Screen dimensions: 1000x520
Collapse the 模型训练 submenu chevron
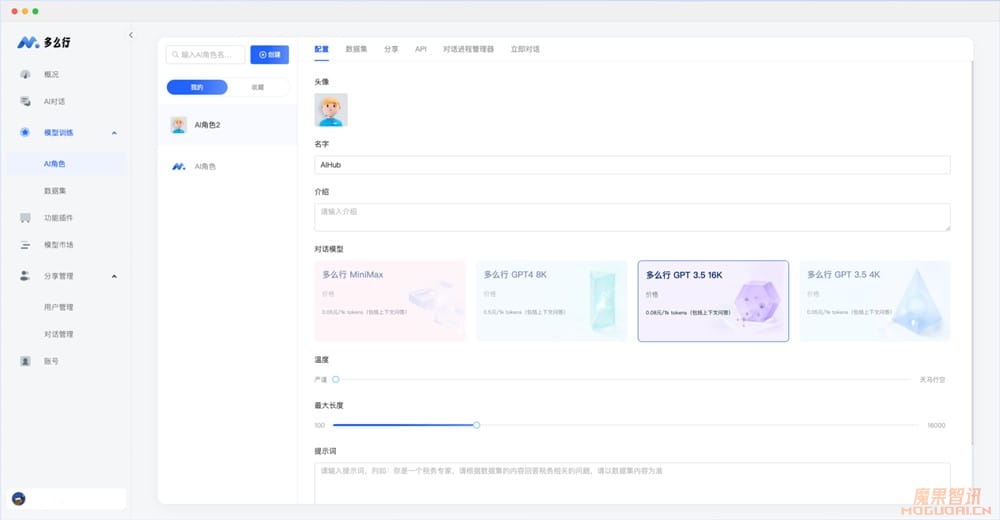coord(114,133)
